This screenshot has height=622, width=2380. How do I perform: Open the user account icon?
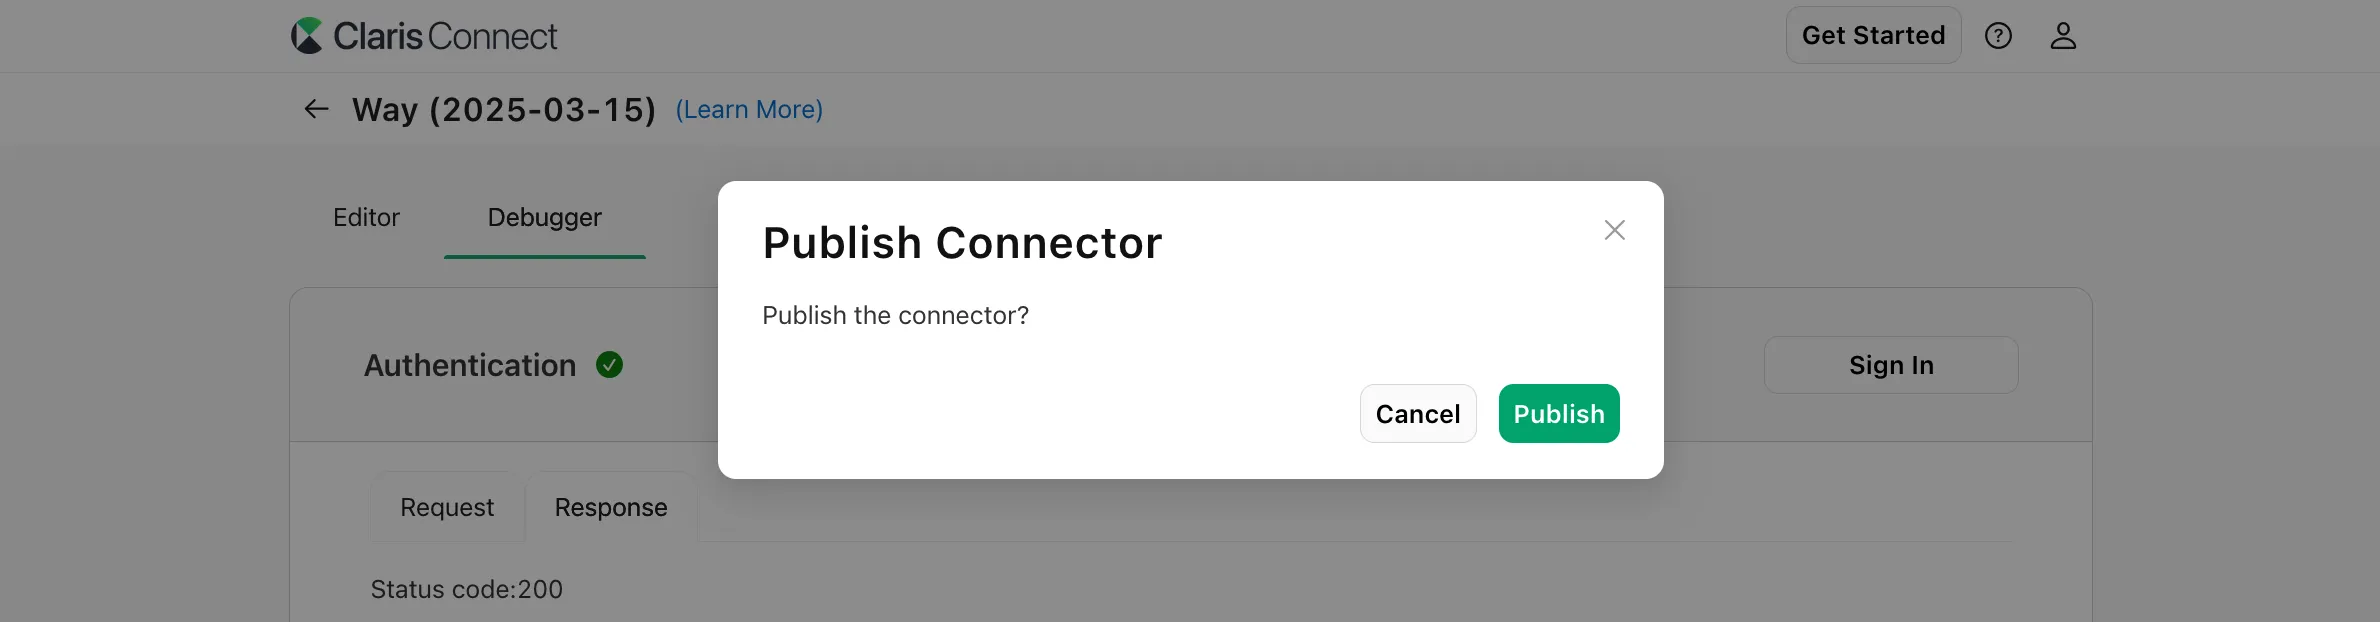2063,35
